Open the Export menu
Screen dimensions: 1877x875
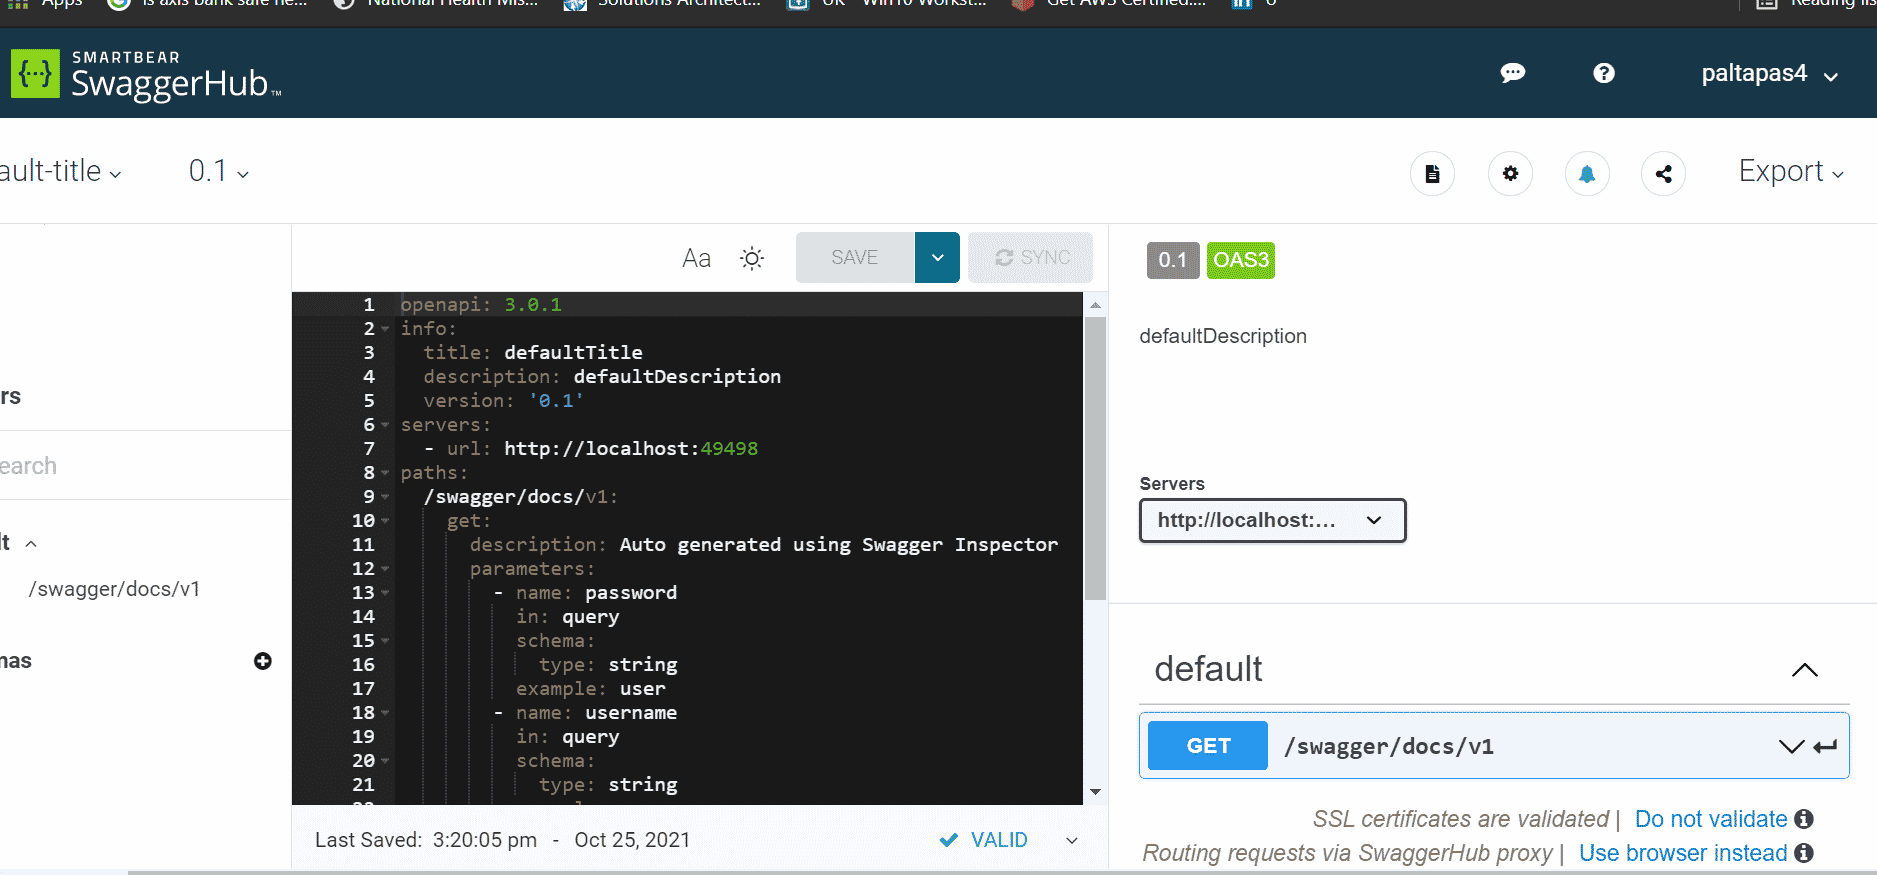click(x=1791, y=171)
